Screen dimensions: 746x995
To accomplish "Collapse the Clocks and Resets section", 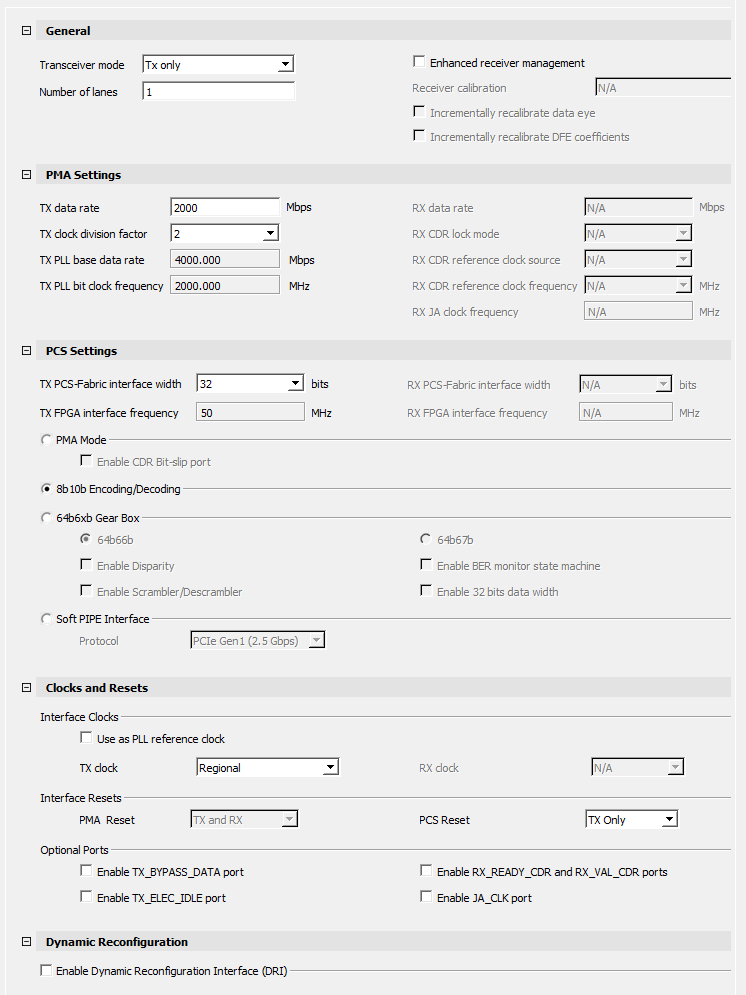I will click(26, 687).
